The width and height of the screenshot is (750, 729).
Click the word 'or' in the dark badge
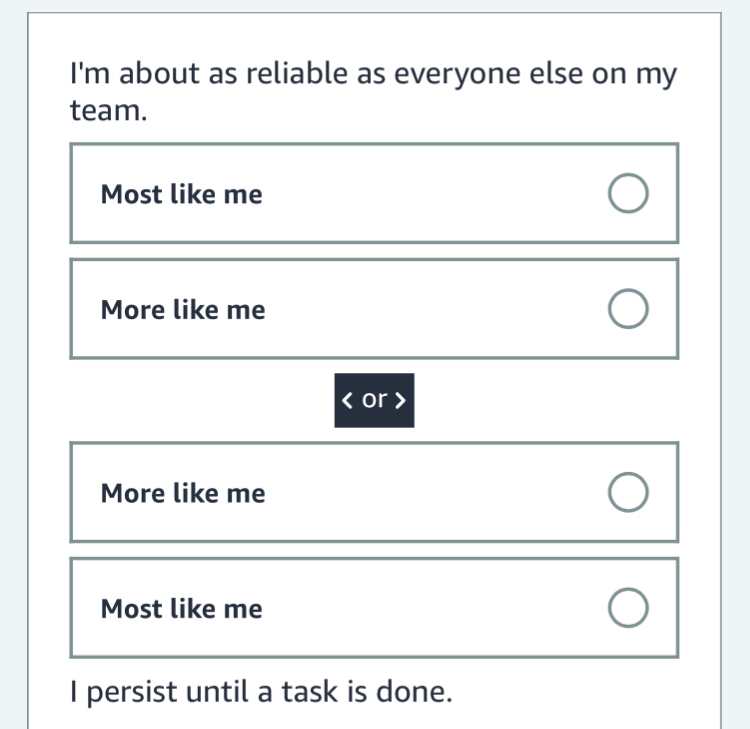pyautogui.click(x=374, y=400)
